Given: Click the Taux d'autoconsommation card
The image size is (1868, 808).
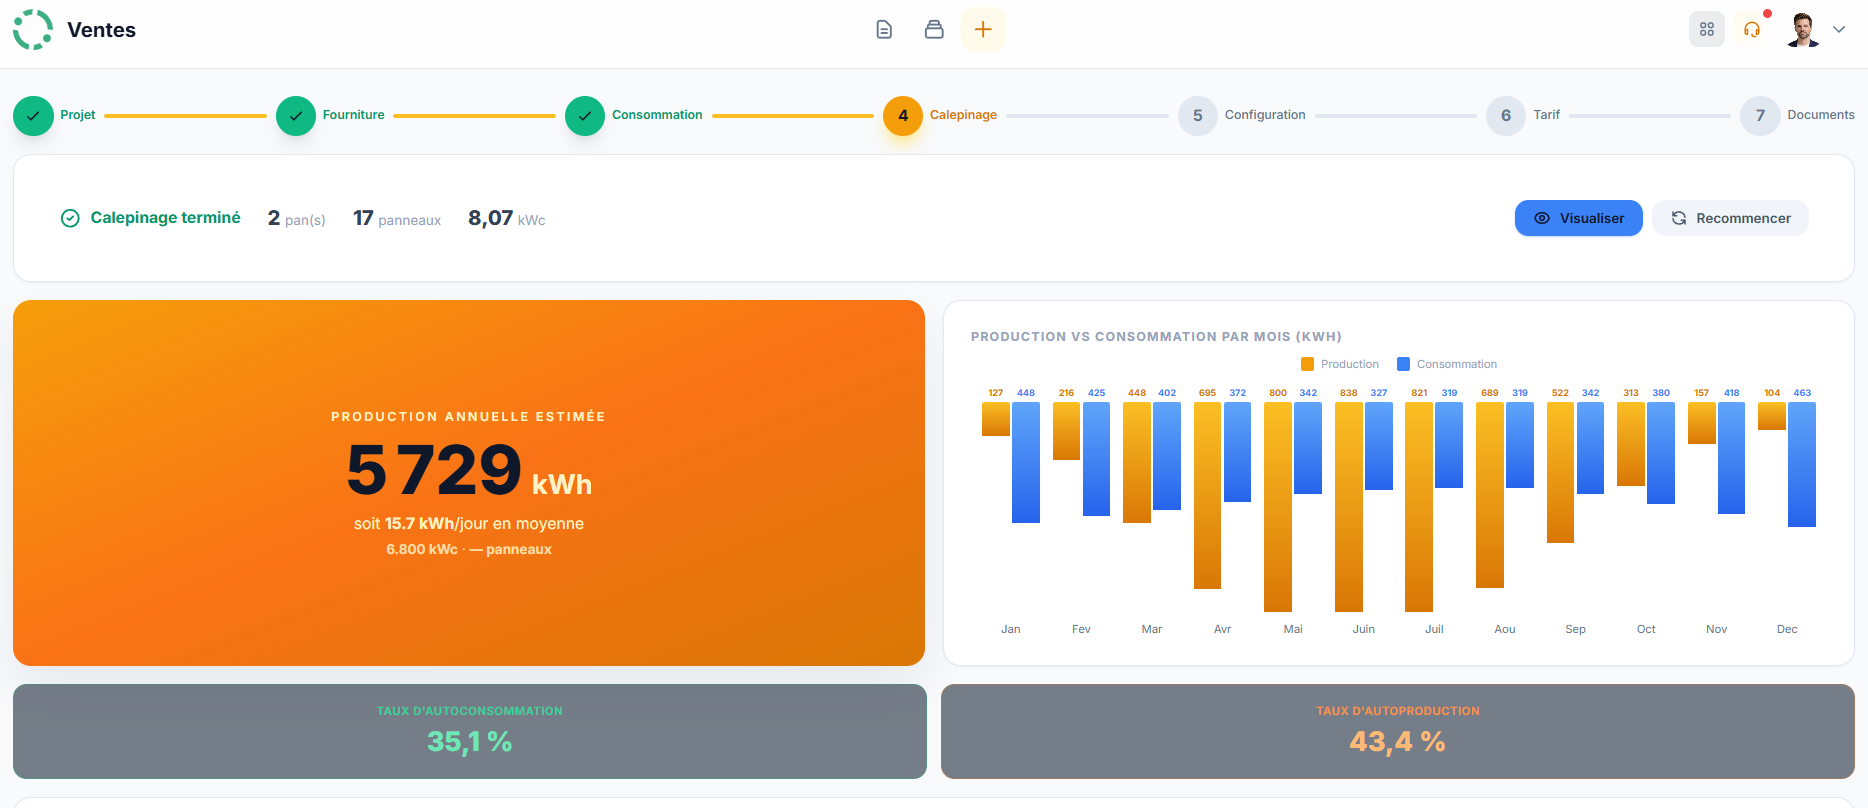Looking at the screenshot, I should point(470,731).
